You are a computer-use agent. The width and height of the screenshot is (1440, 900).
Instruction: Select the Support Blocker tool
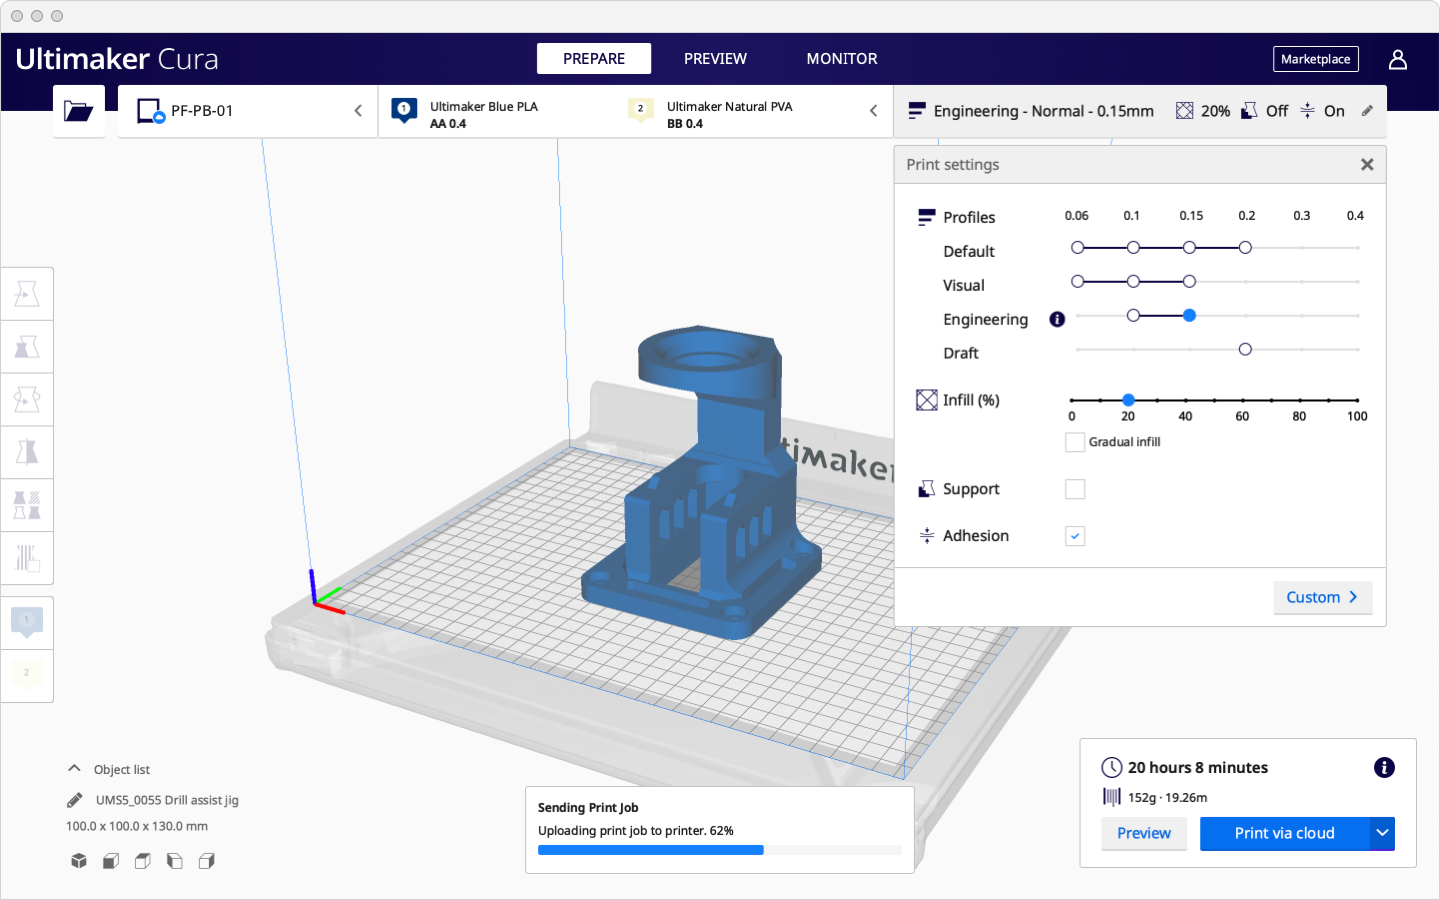(x=27, y=558)
